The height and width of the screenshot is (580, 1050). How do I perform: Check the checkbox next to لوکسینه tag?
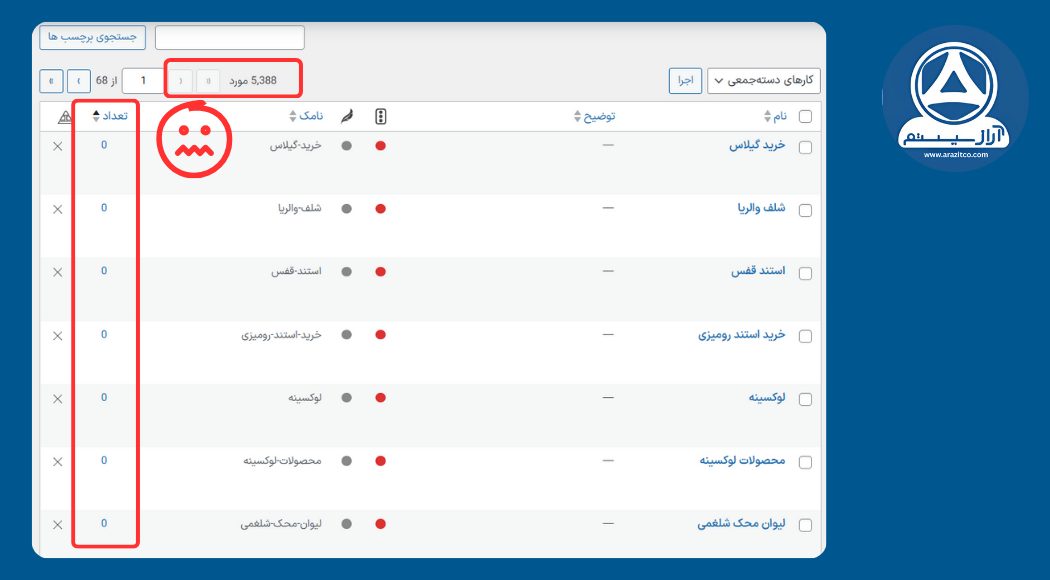(806, 398)
